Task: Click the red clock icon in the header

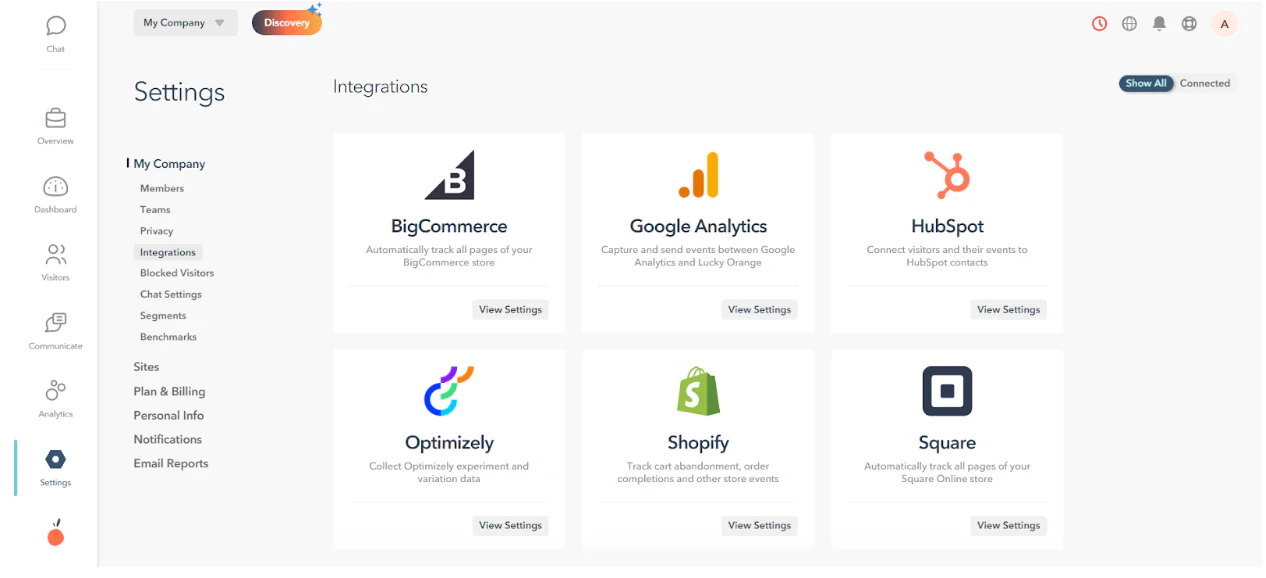Action: pyautogui.click(x=1099, y=23)
